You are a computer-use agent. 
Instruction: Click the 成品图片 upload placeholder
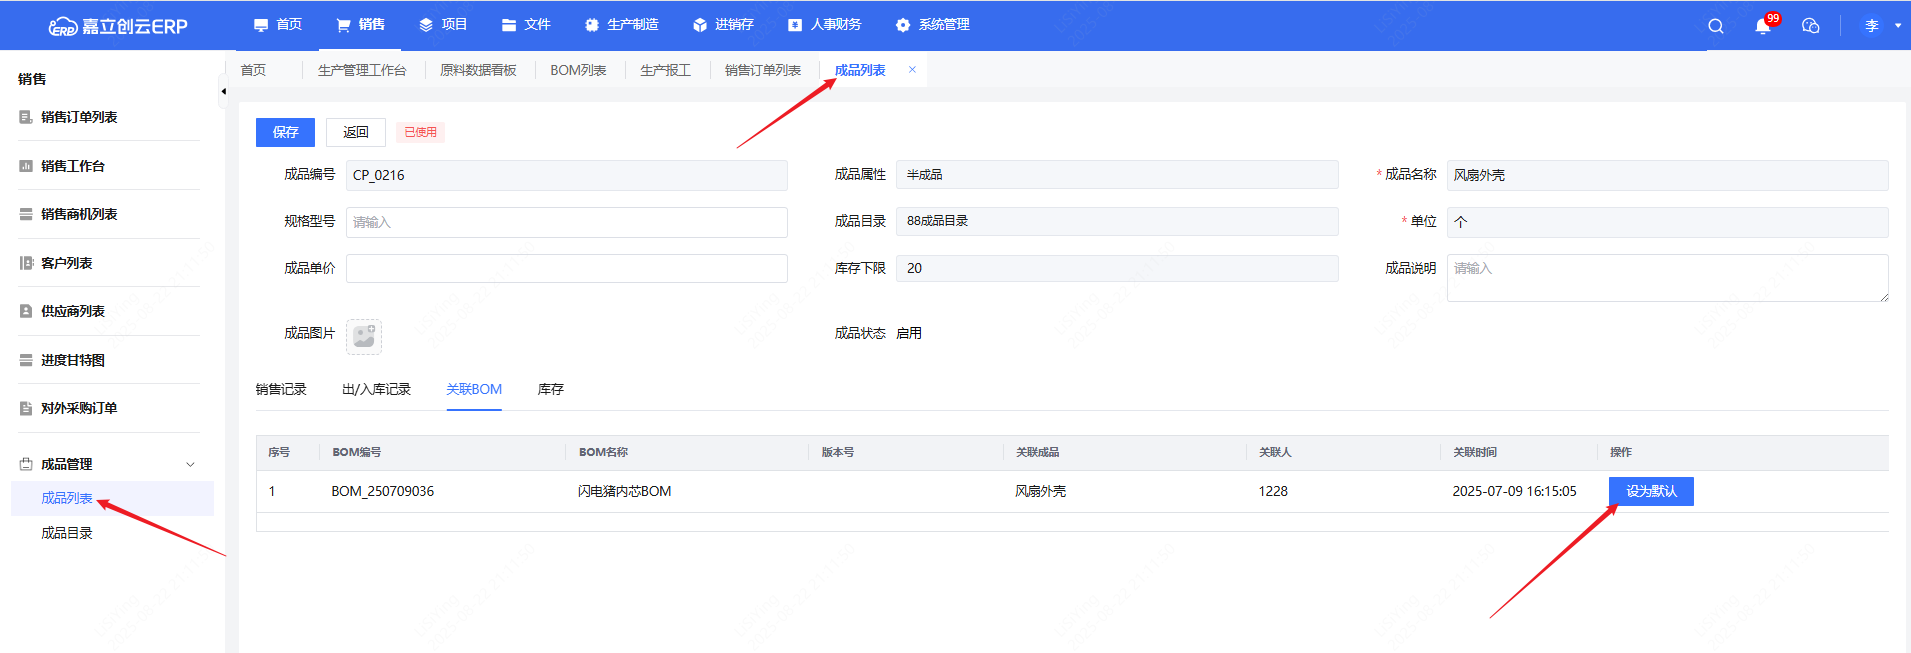coord(364,337)
